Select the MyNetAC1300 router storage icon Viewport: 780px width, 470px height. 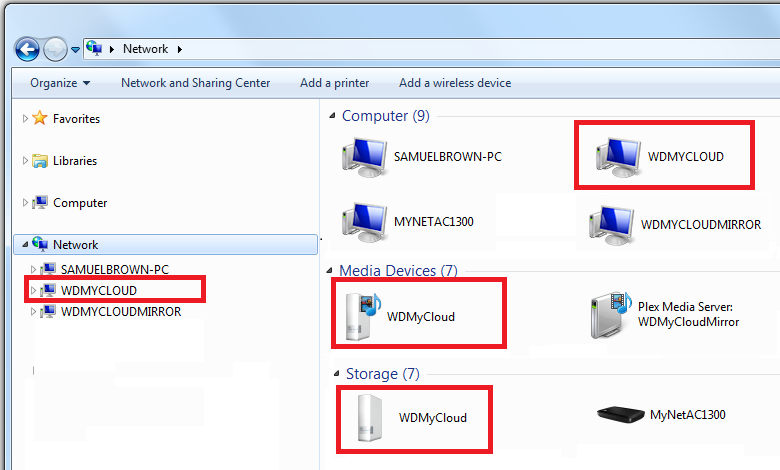[x=620, y=414]
